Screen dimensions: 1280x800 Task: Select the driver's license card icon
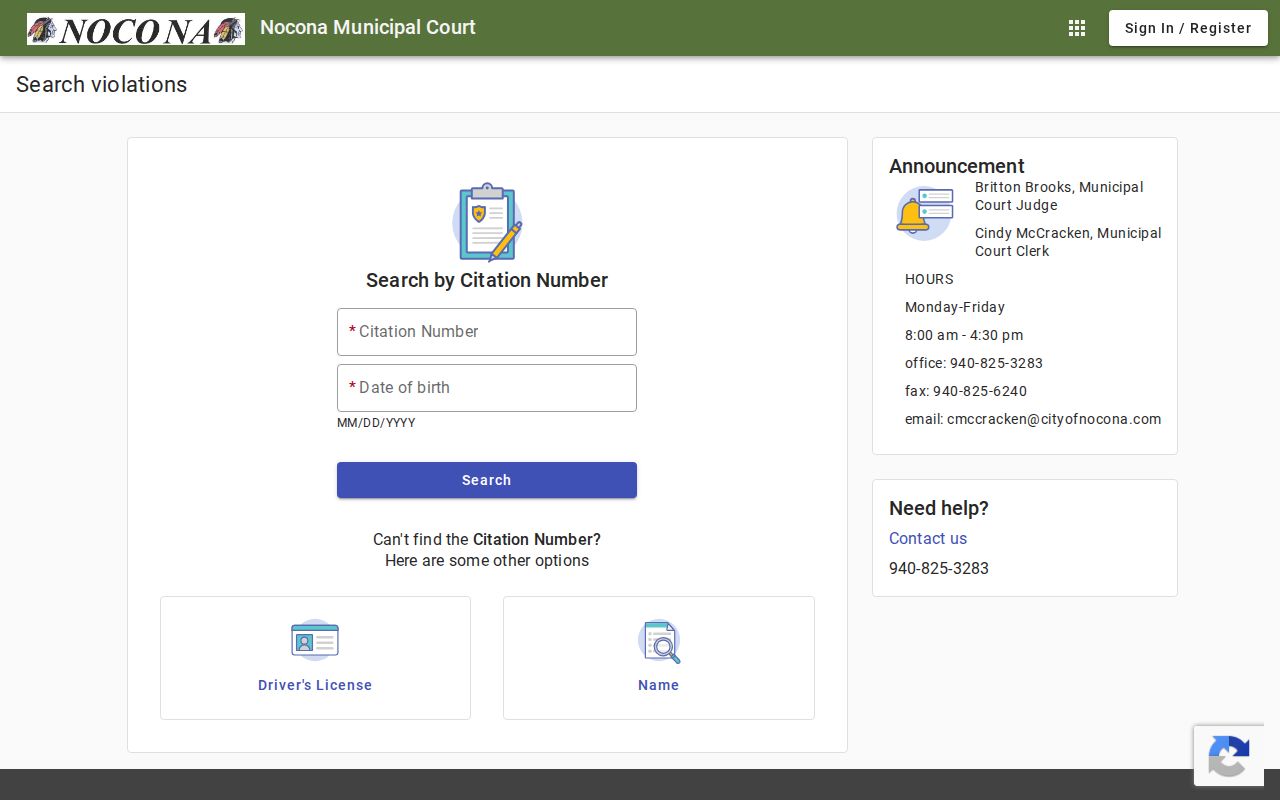click(x=315, y=640)
